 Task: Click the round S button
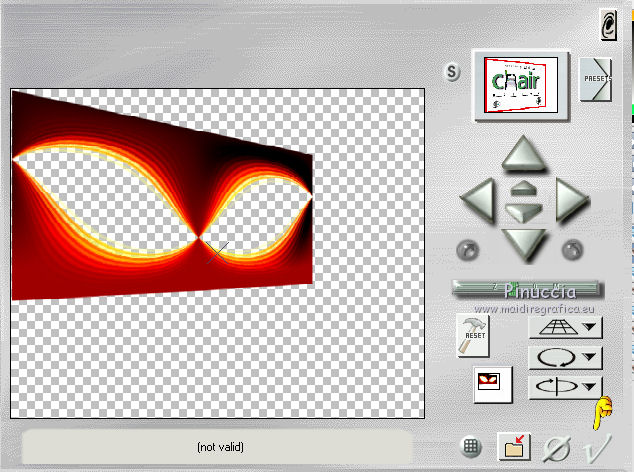click(x=452, y=72)
